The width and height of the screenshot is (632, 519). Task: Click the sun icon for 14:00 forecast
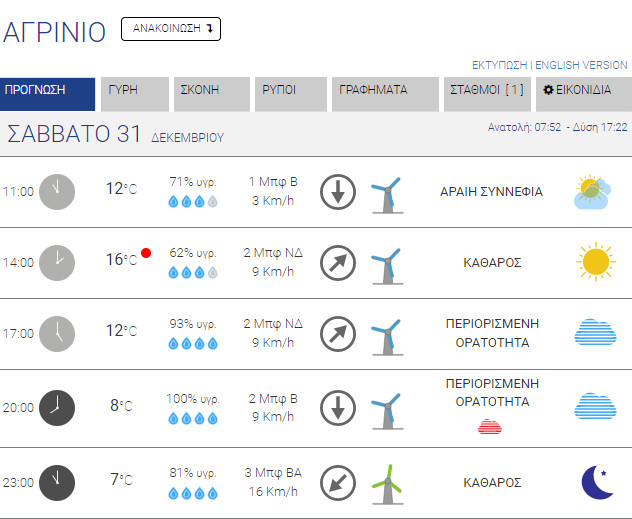[595, 262]
